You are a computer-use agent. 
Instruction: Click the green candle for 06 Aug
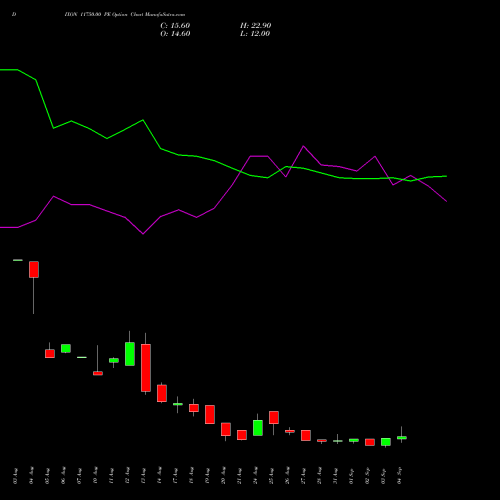tap(66, 348)
